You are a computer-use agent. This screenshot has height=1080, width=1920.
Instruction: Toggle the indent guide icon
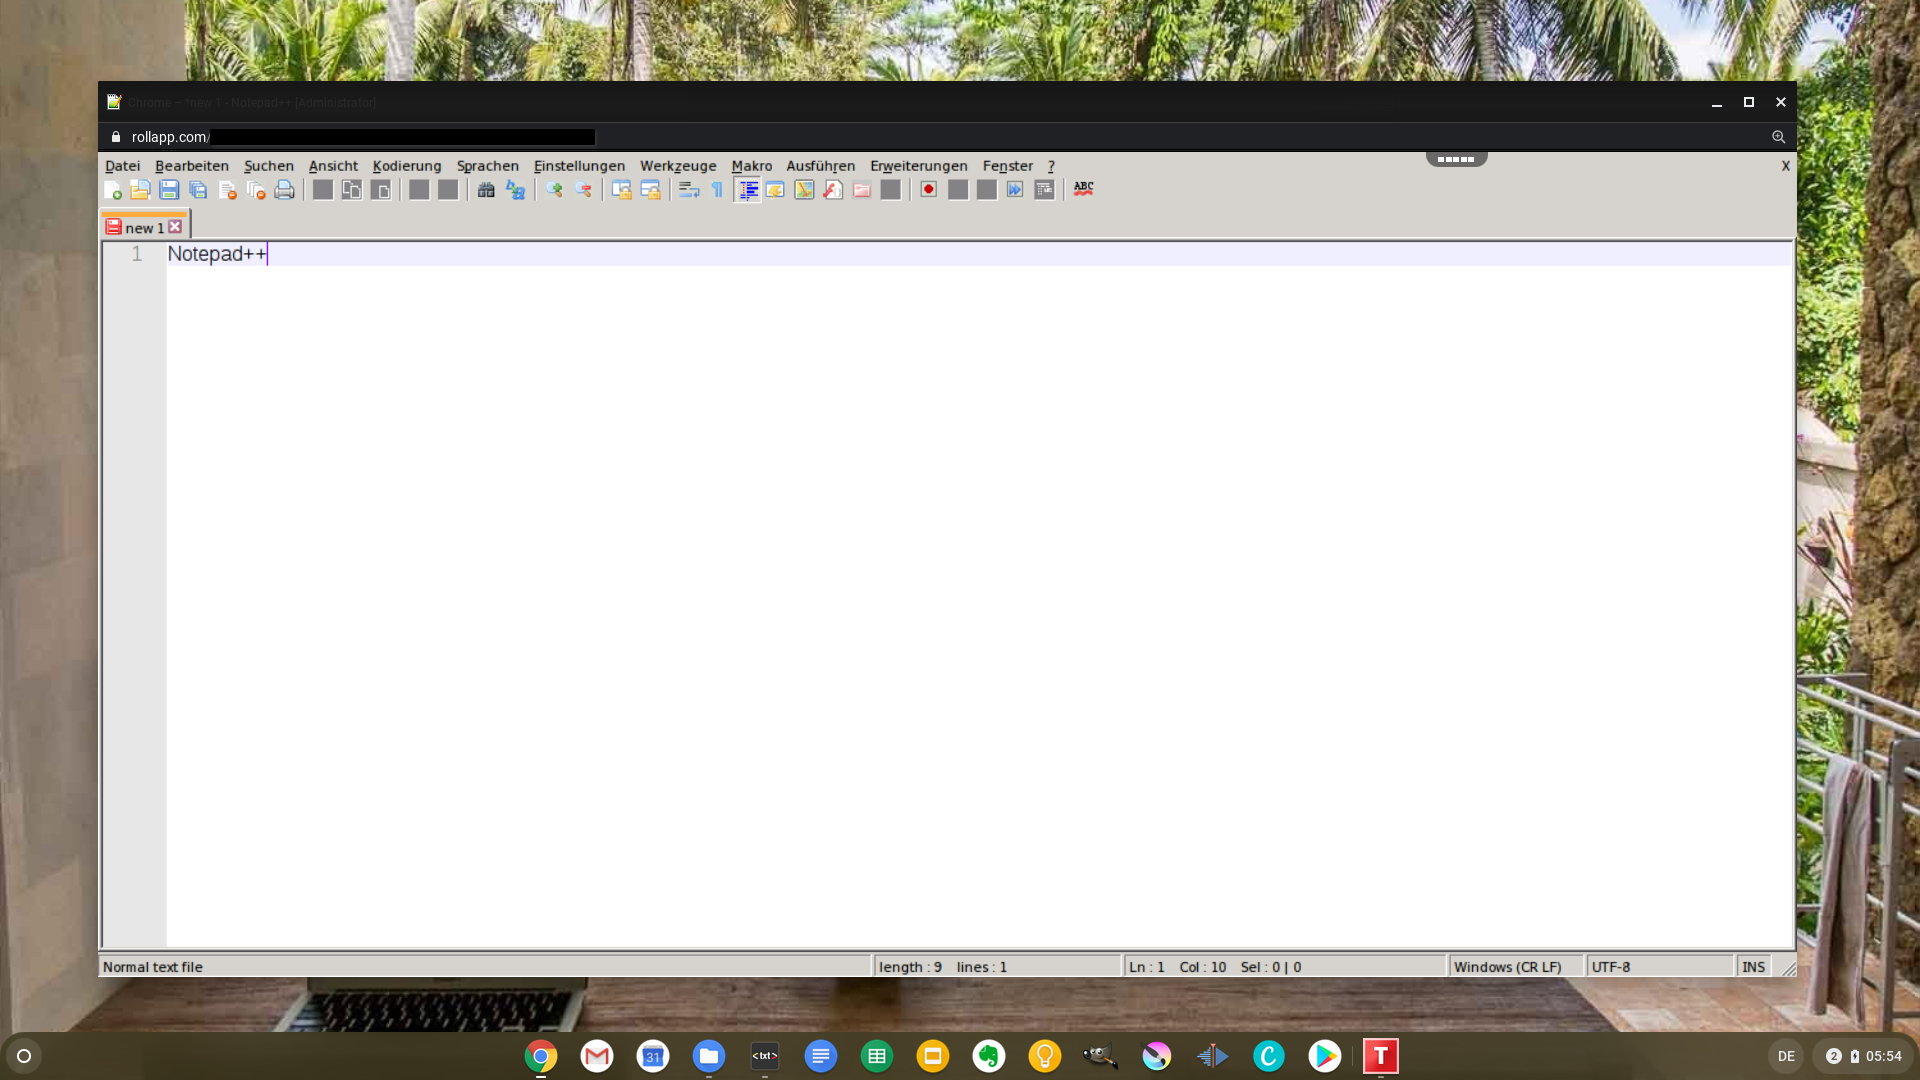pos(747,190)
